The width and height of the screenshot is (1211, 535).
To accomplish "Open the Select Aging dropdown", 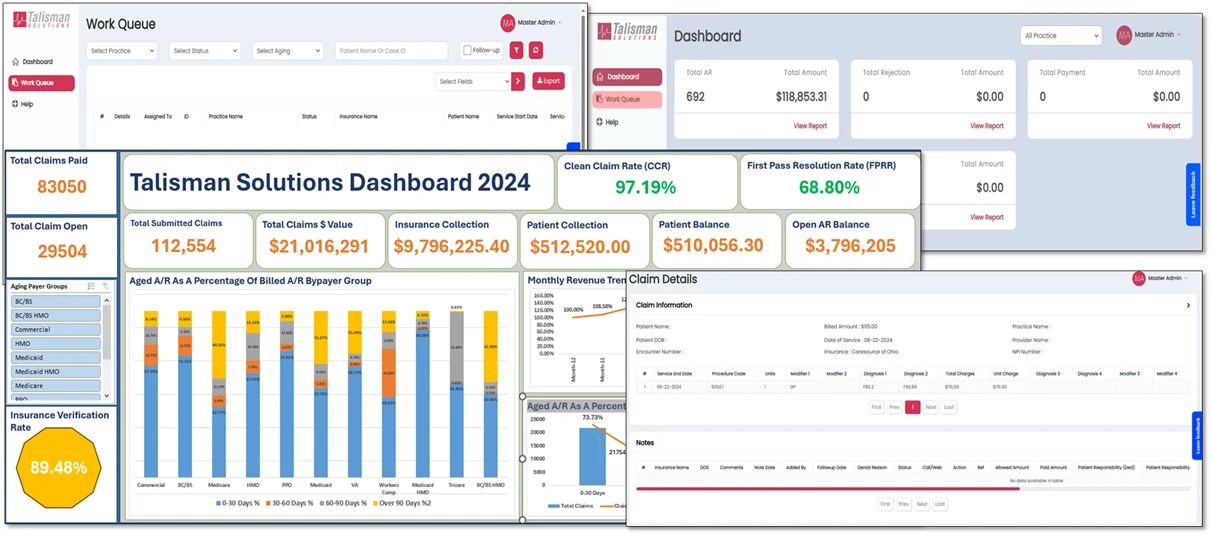I will 288,51.
